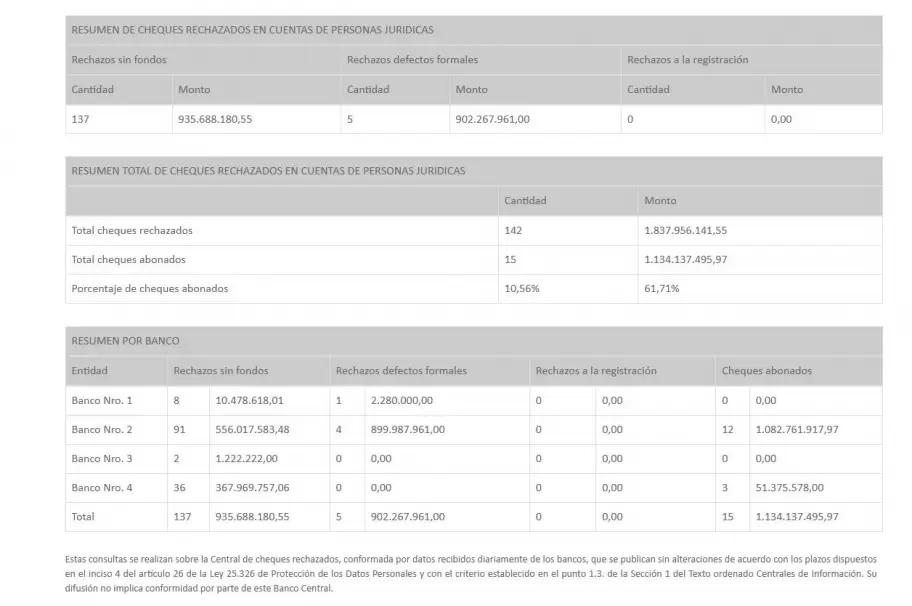Viewport: 912px width, 606px height.
Task: Select the 'Entidad' column header
Action: 90,370
